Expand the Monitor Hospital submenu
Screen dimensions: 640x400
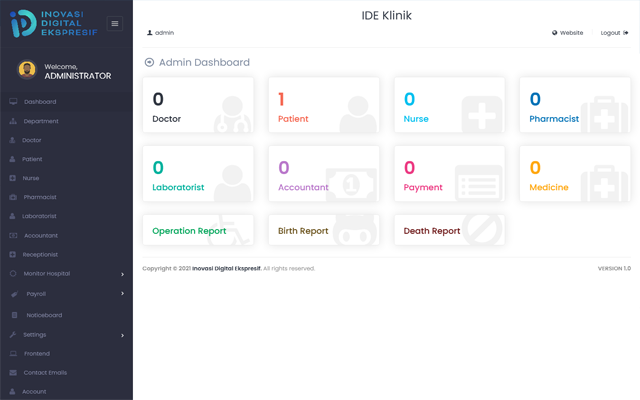click(122, 274)
